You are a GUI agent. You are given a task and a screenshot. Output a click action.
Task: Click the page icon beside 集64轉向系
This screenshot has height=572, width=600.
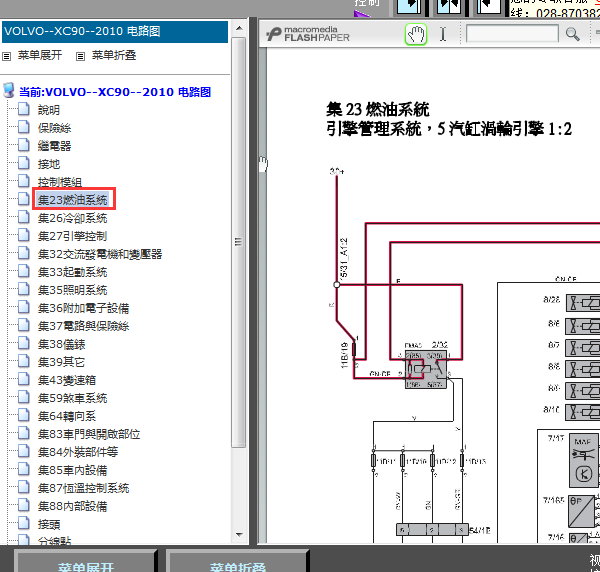click(24, 414)
